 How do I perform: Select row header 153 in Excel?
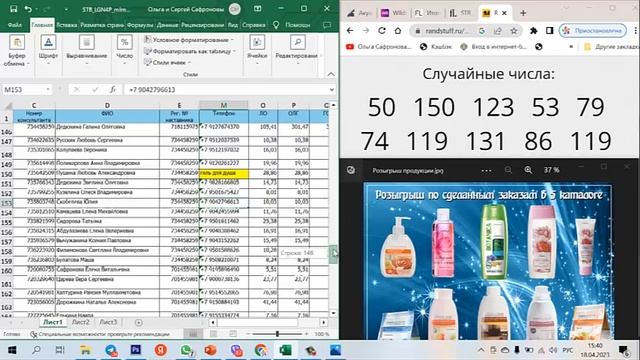[7, 203]
